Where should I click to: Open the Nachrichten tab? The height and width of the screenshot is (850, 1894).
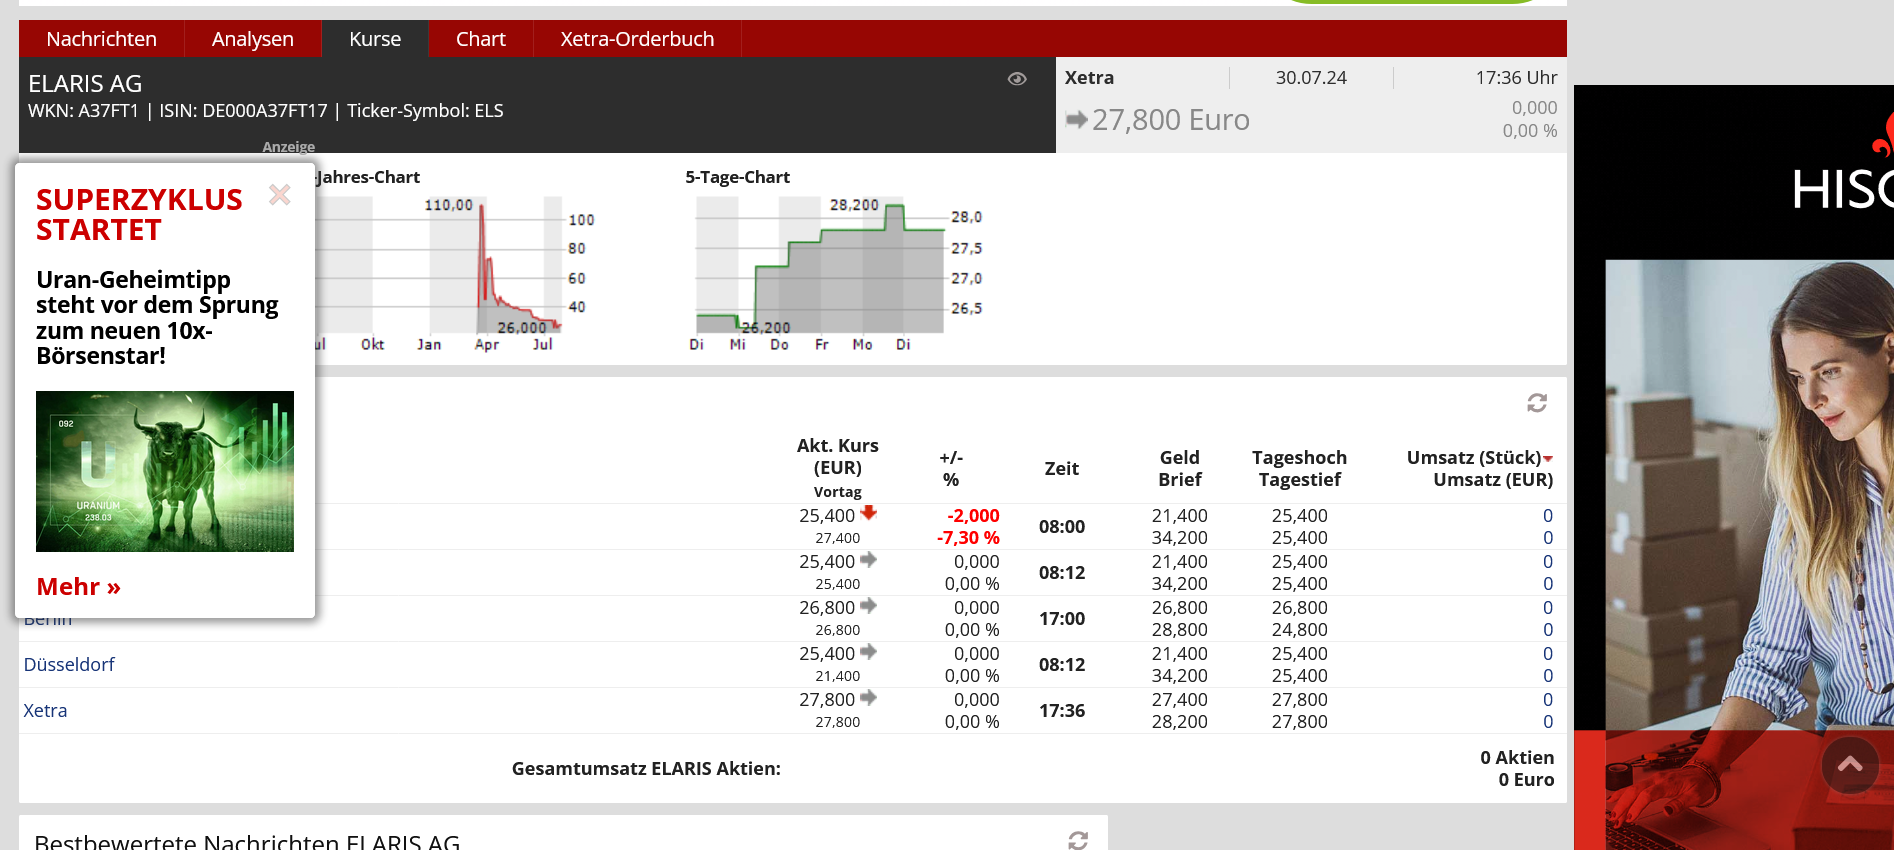101,39
